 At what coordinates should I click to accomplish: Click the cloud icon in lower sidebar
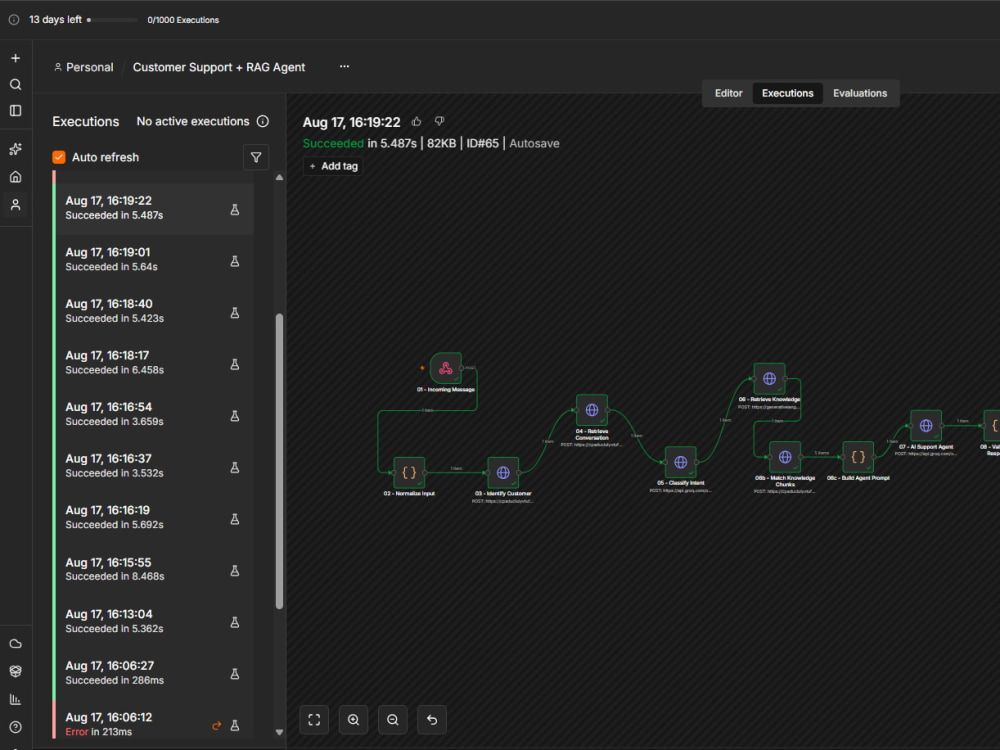15,643
